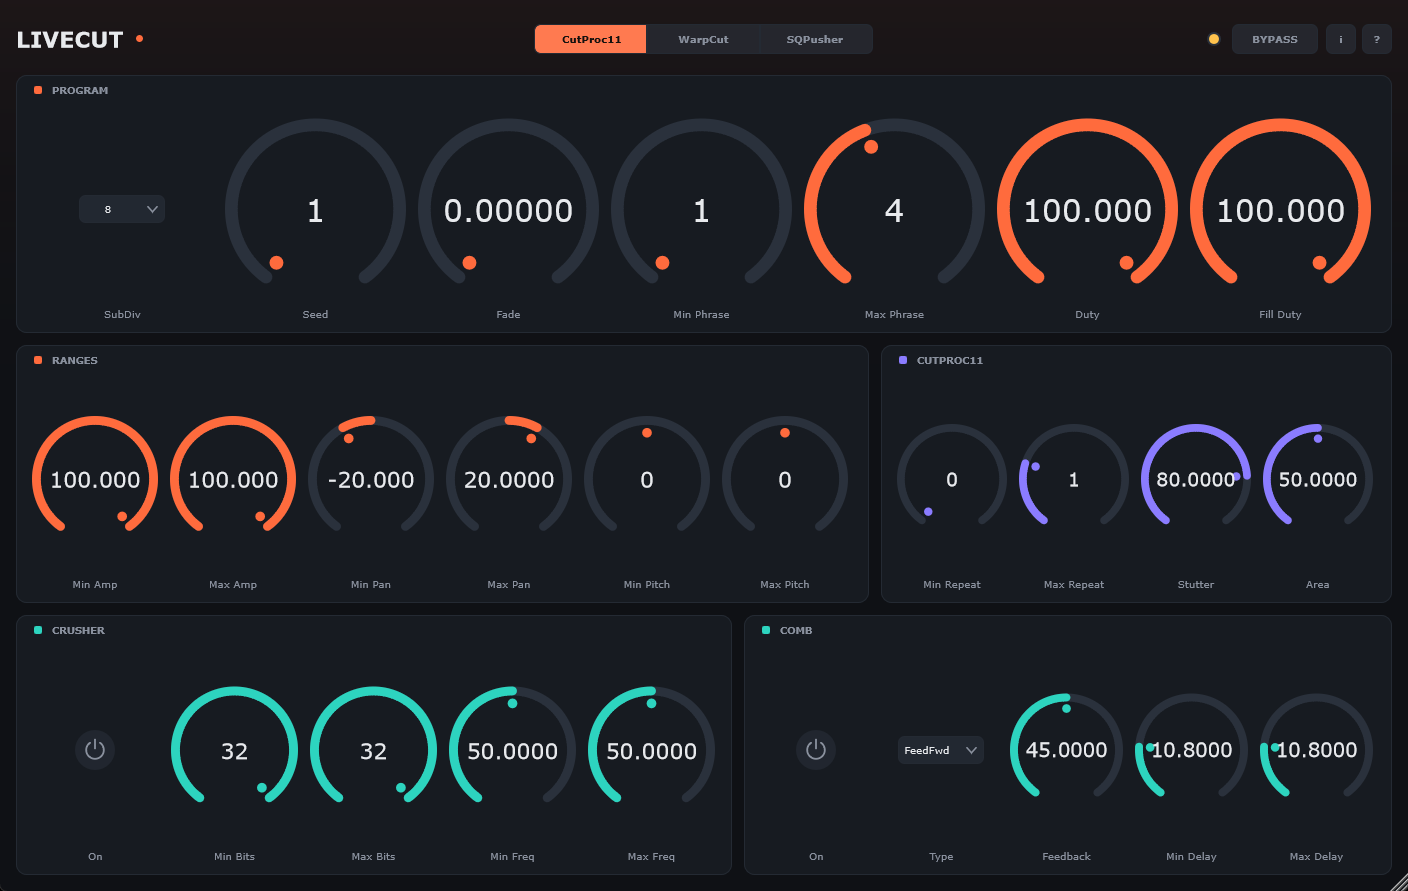Toggle the Crusher On power button
The width and height of the screenshot is (1408, 891).
click(95, 750)
